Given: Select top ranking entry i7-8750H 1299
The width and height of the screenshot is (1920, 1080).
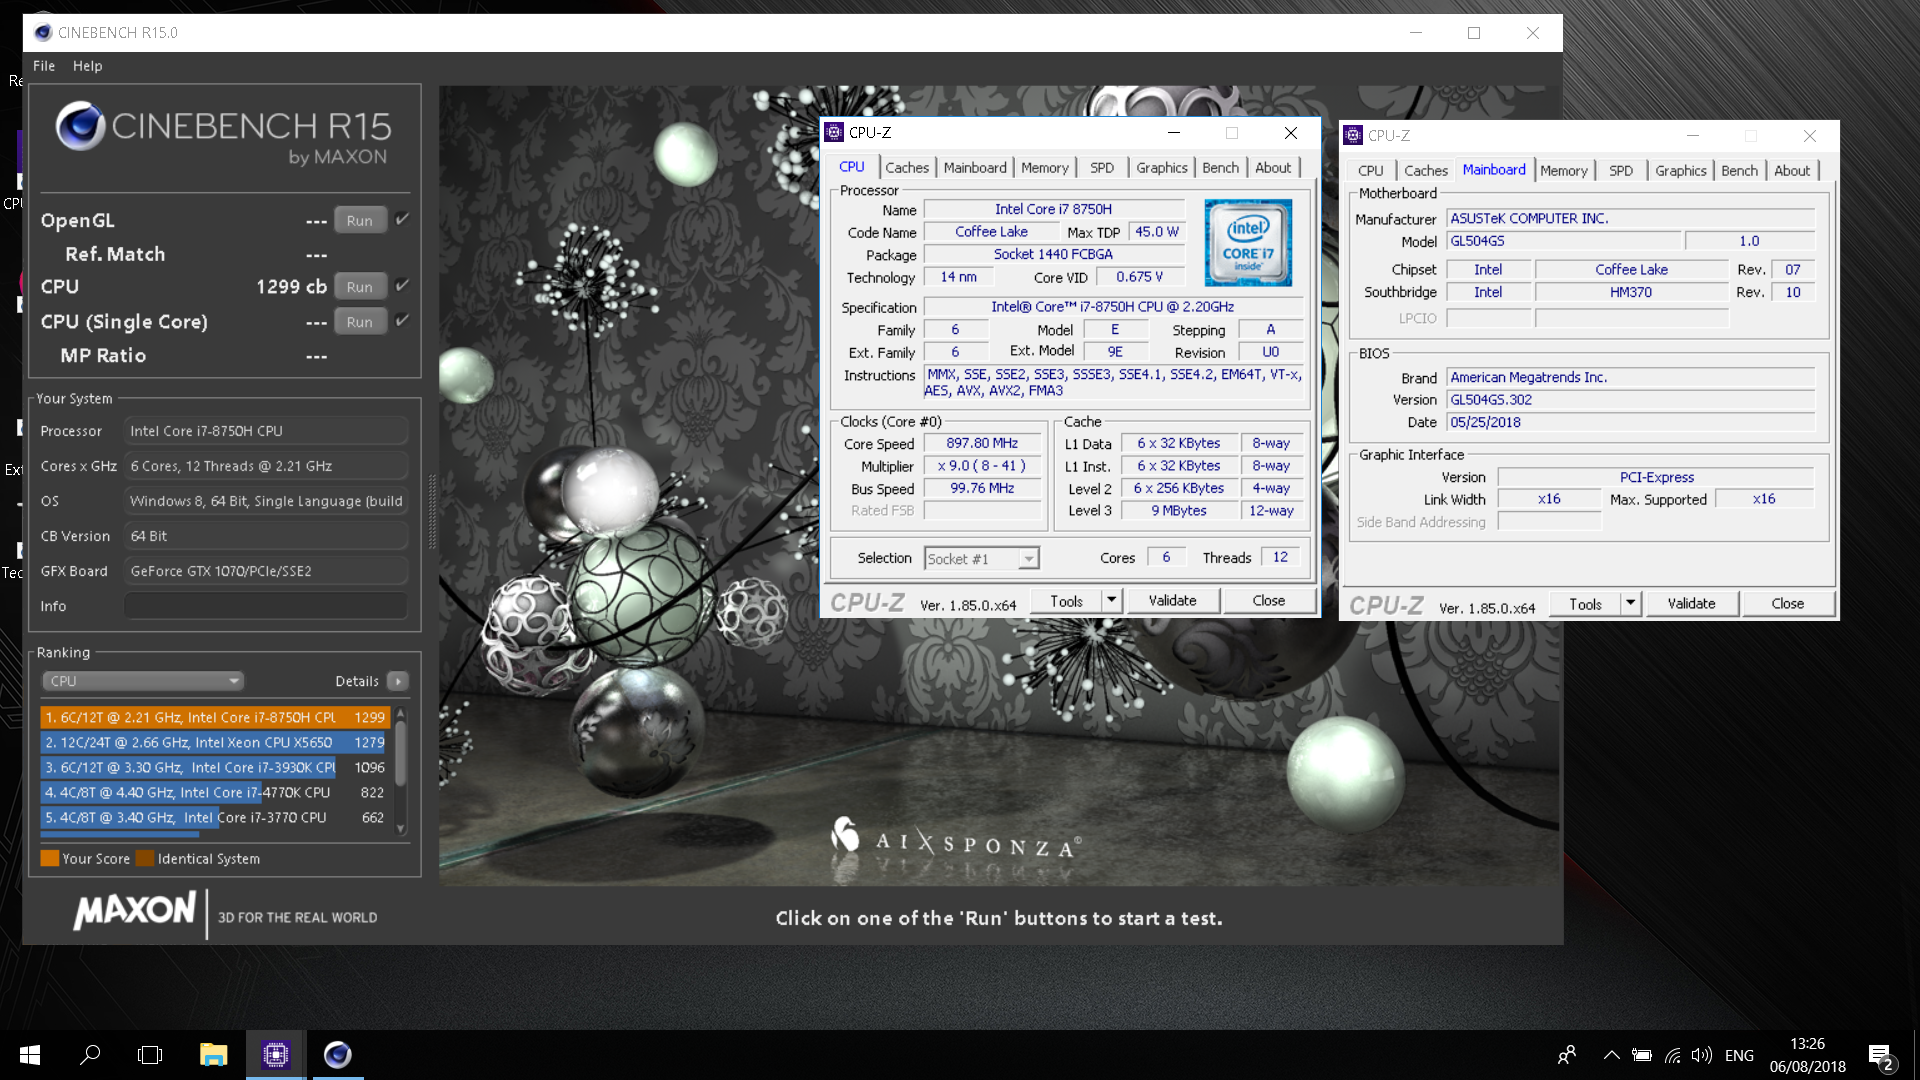Looking at the screenshot, I should coord(215,717).
